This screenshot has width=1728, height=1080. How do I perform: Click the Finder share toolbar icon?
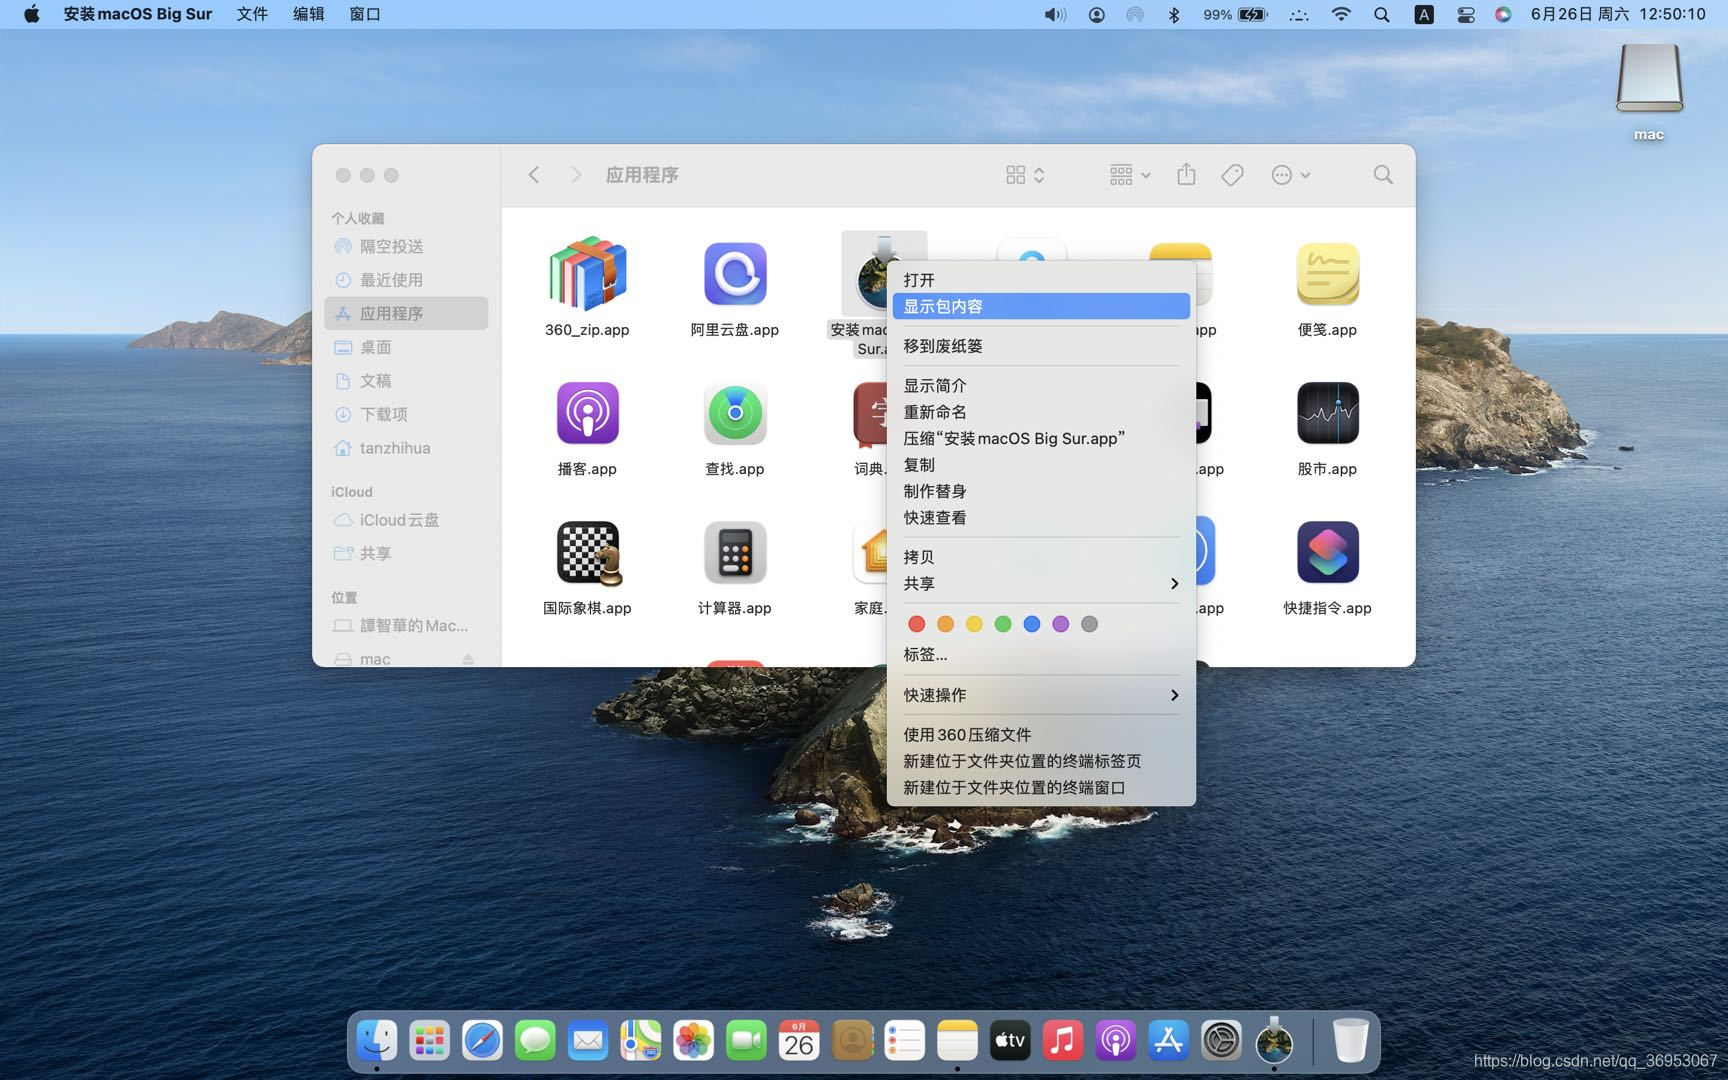click(x=1186, y=175)
